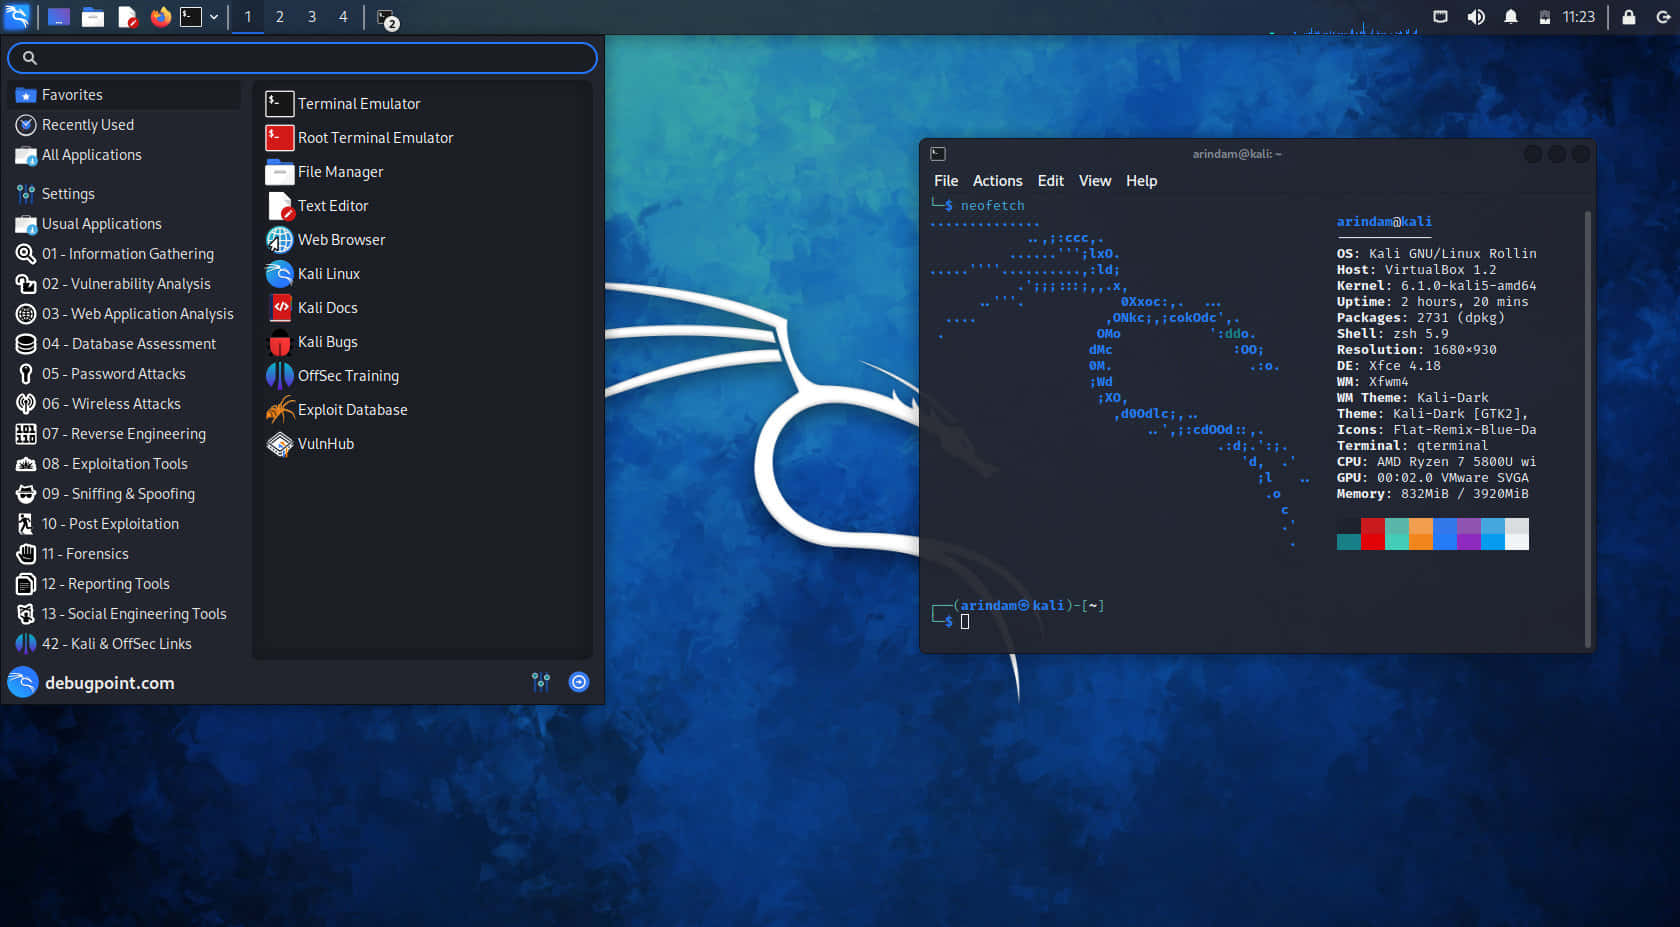The height and width of the screenshot is (927, 1680).
Task: Open the Exploit Database
Action: point(352,409)
